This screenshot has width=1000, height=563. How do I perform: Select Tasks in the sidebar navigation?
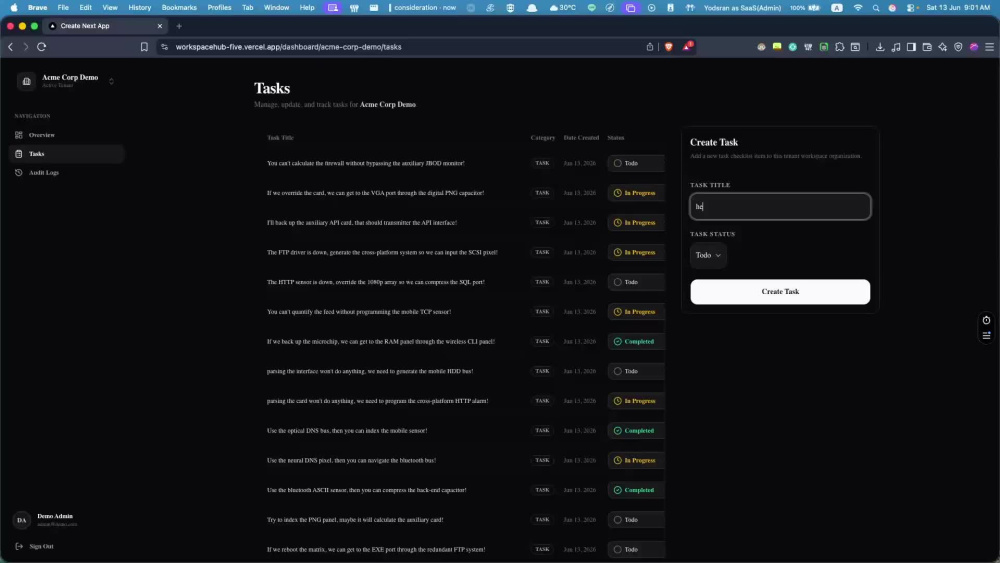pos(66,154)
